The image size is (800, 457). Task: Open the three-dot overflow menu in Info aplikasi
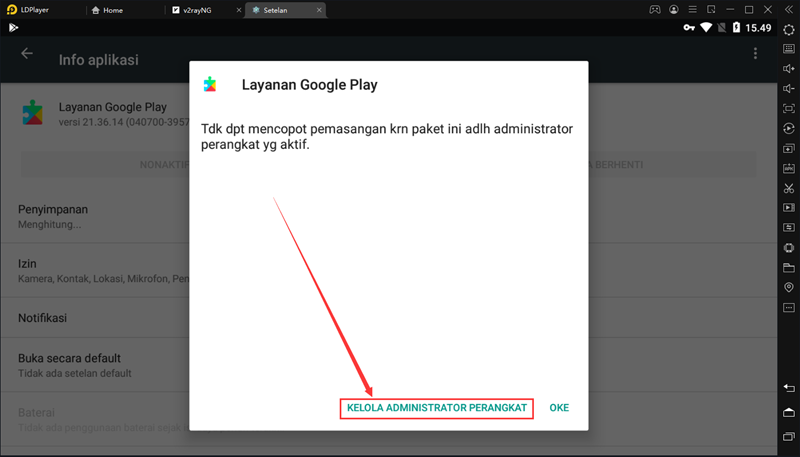pos(755,53)
